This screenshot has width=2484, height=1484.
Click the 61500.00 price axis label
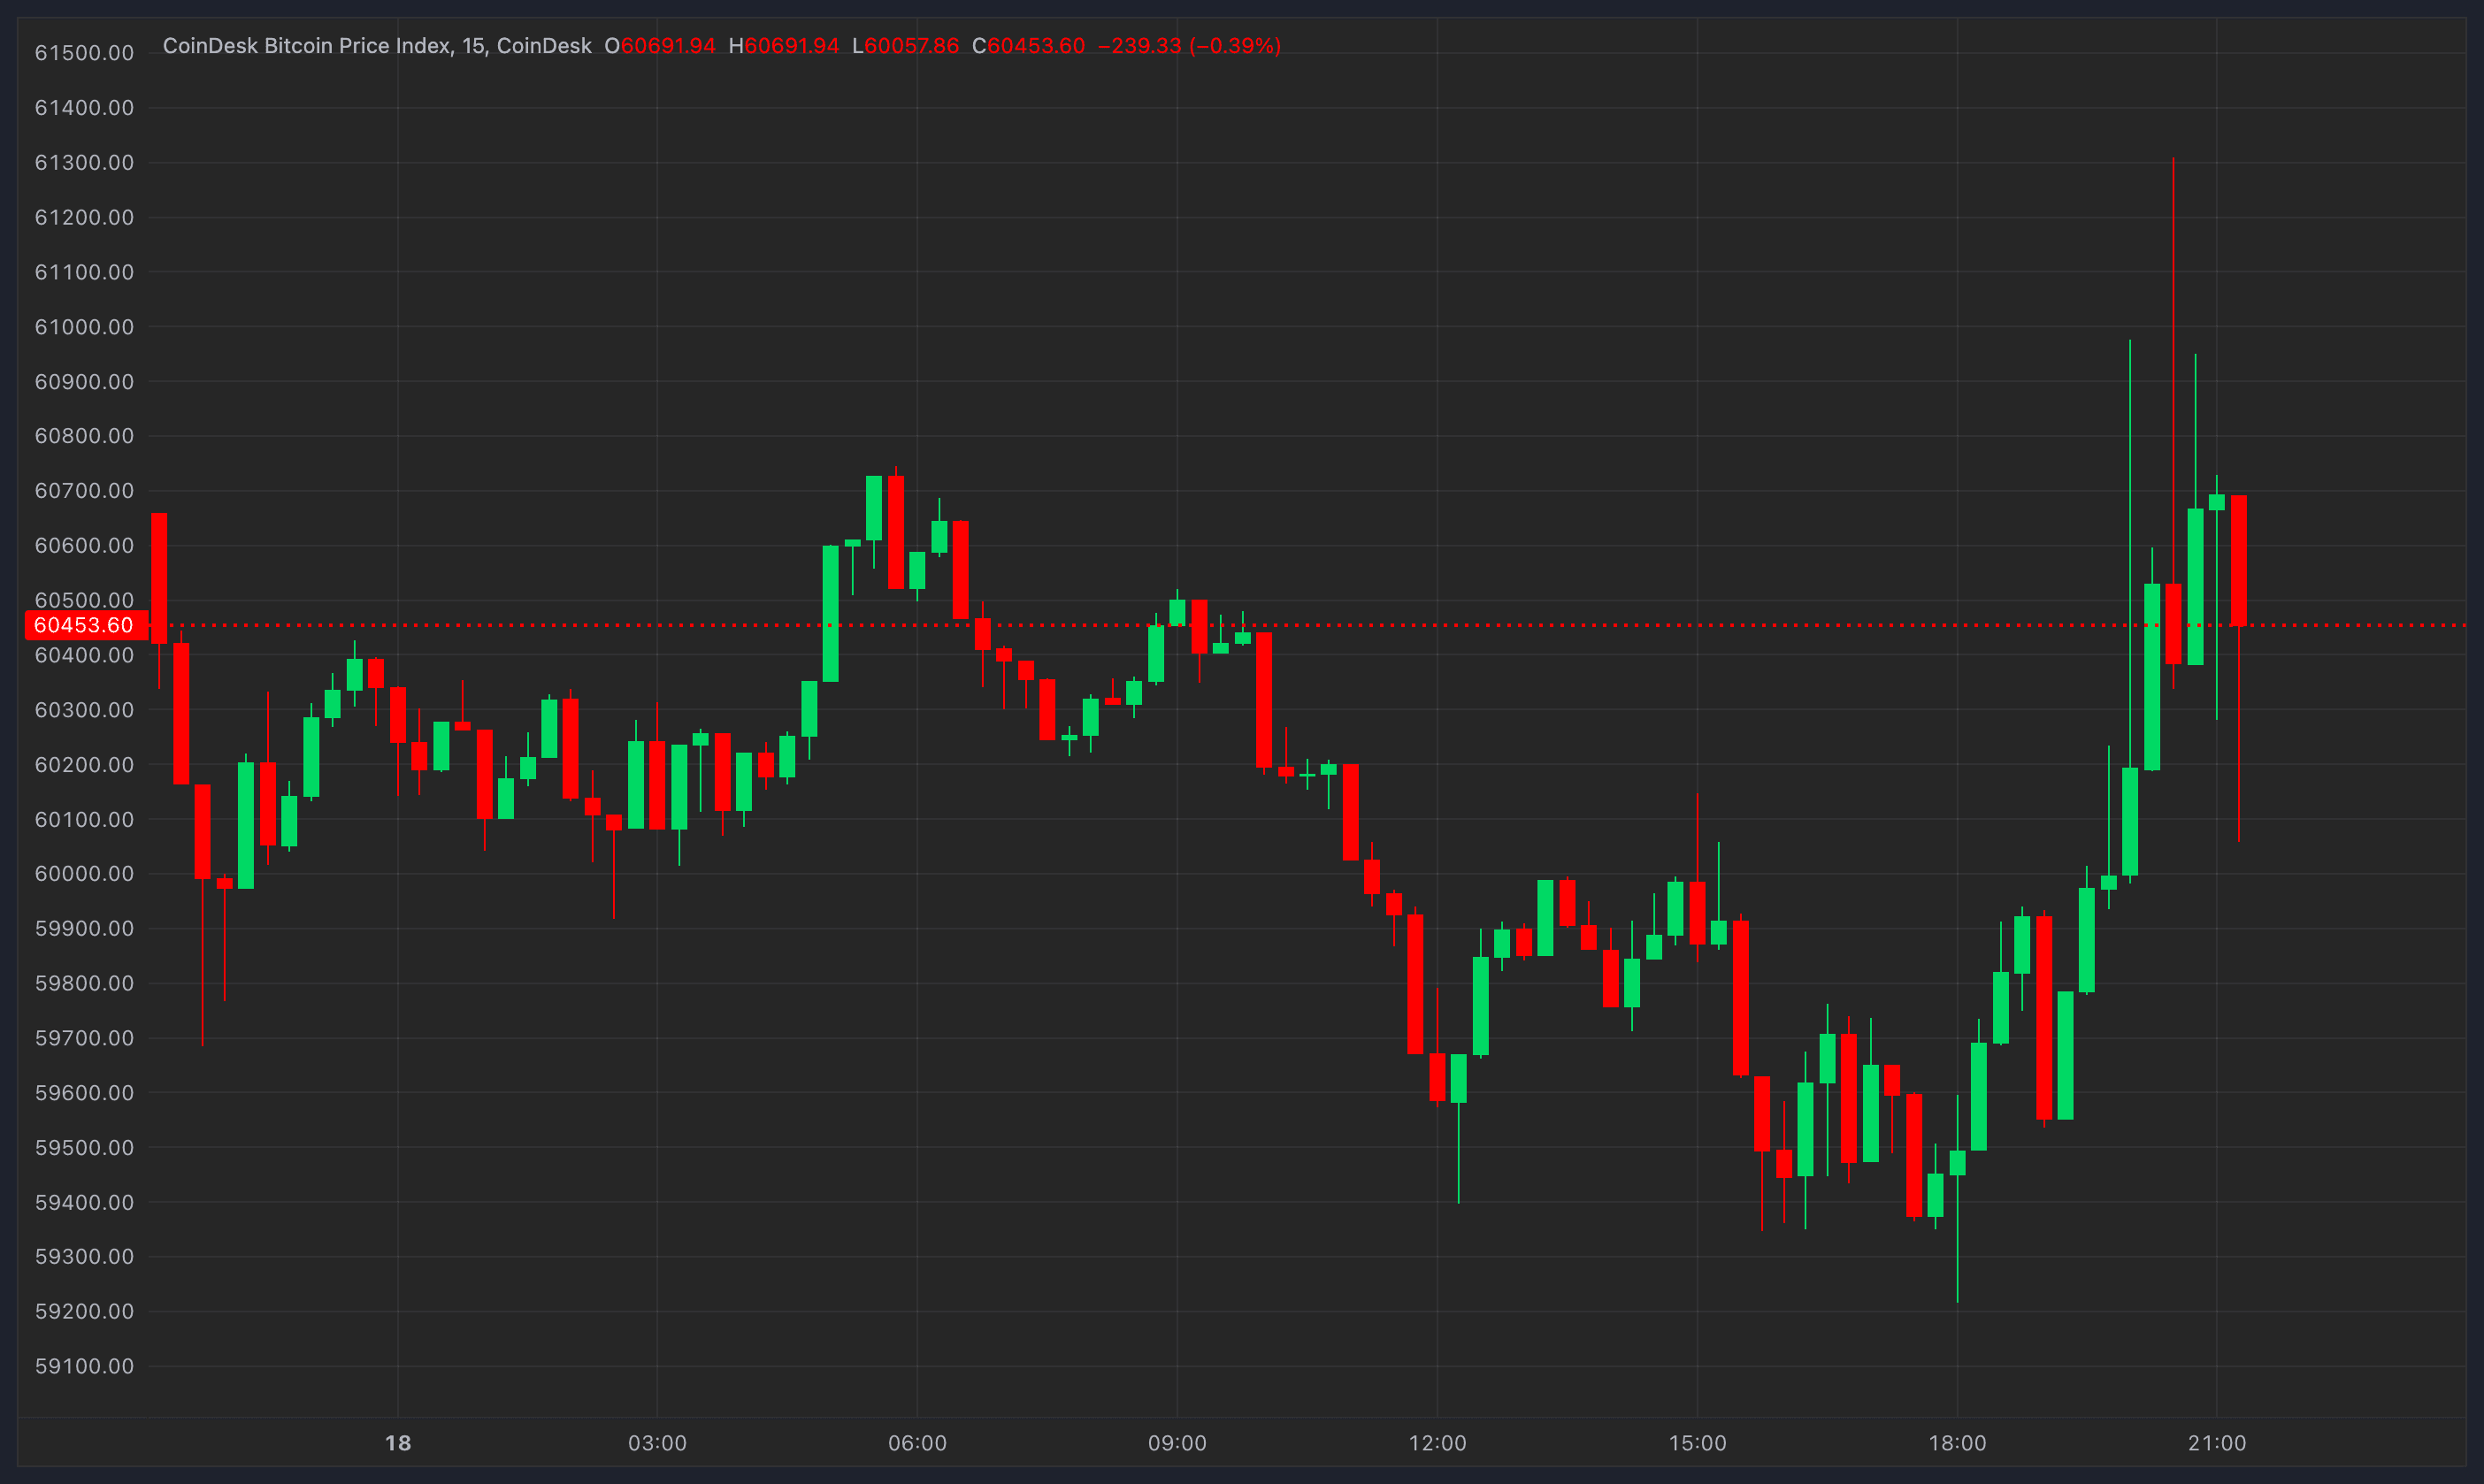coord(84,53)
